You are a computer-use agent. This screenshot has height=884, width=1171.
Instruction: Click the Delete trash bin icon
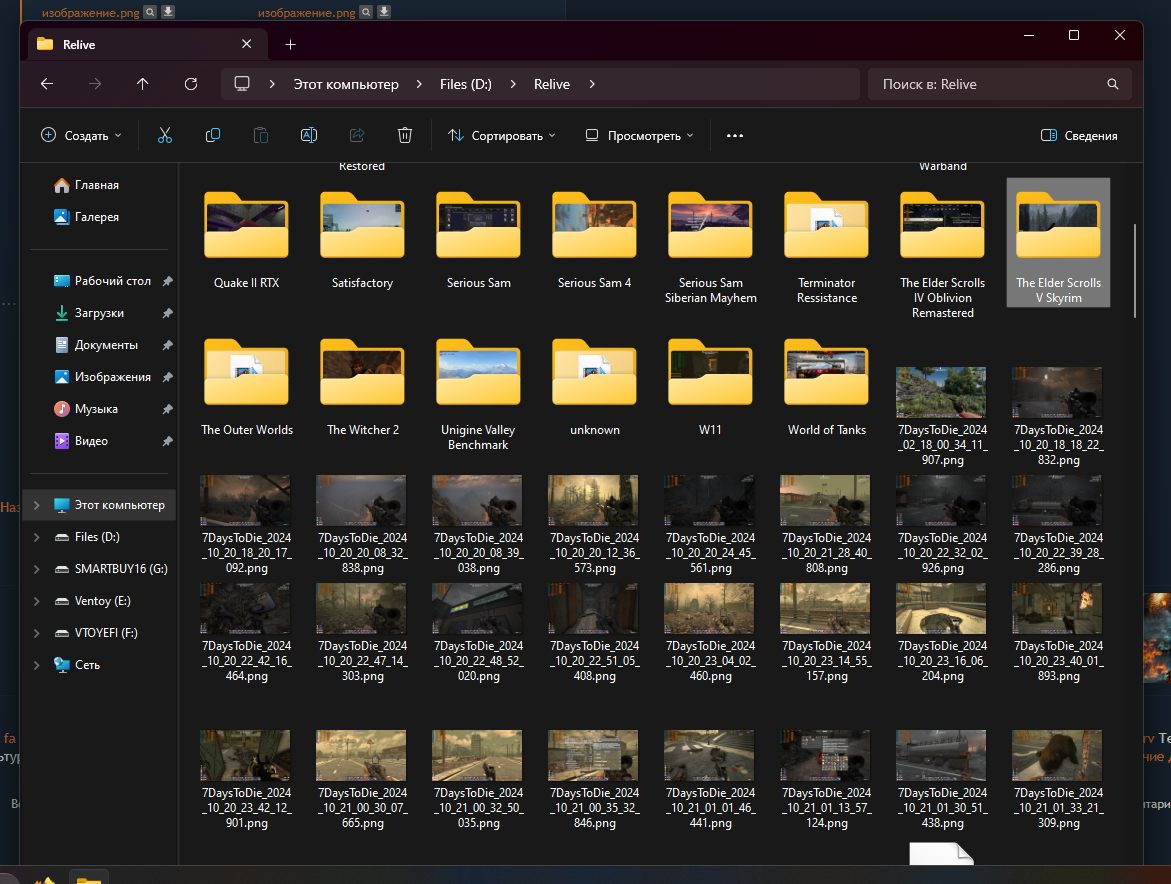[x=405, y=135]
